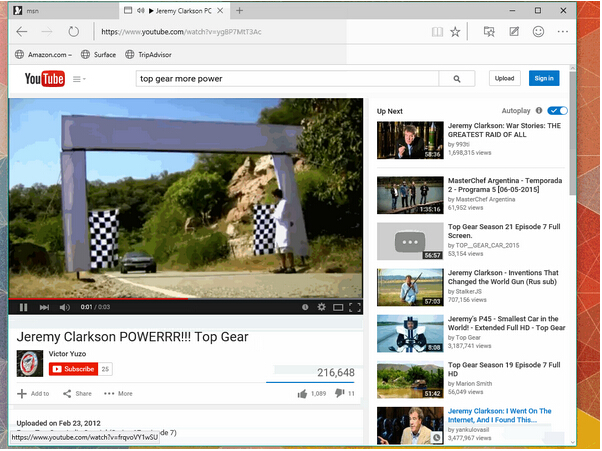Mute the video volume
602x451 pixels.
(64, 307)
